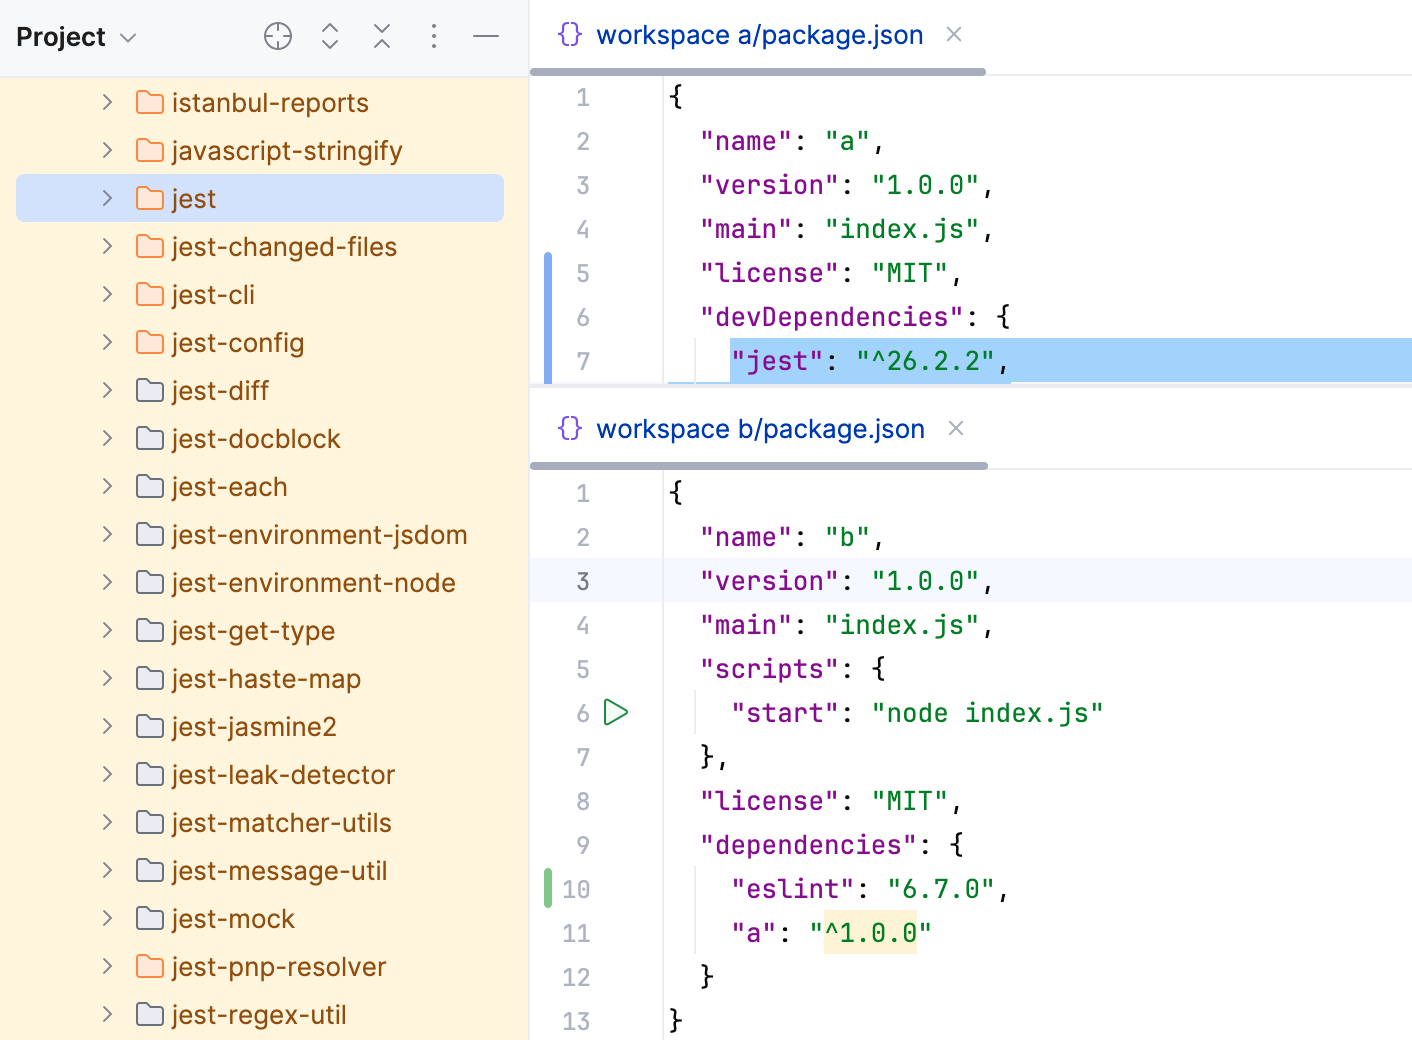Click the Expand All icon in Project toolbar
This screenshot has height=1040, width=1412.
coord(330,36)
